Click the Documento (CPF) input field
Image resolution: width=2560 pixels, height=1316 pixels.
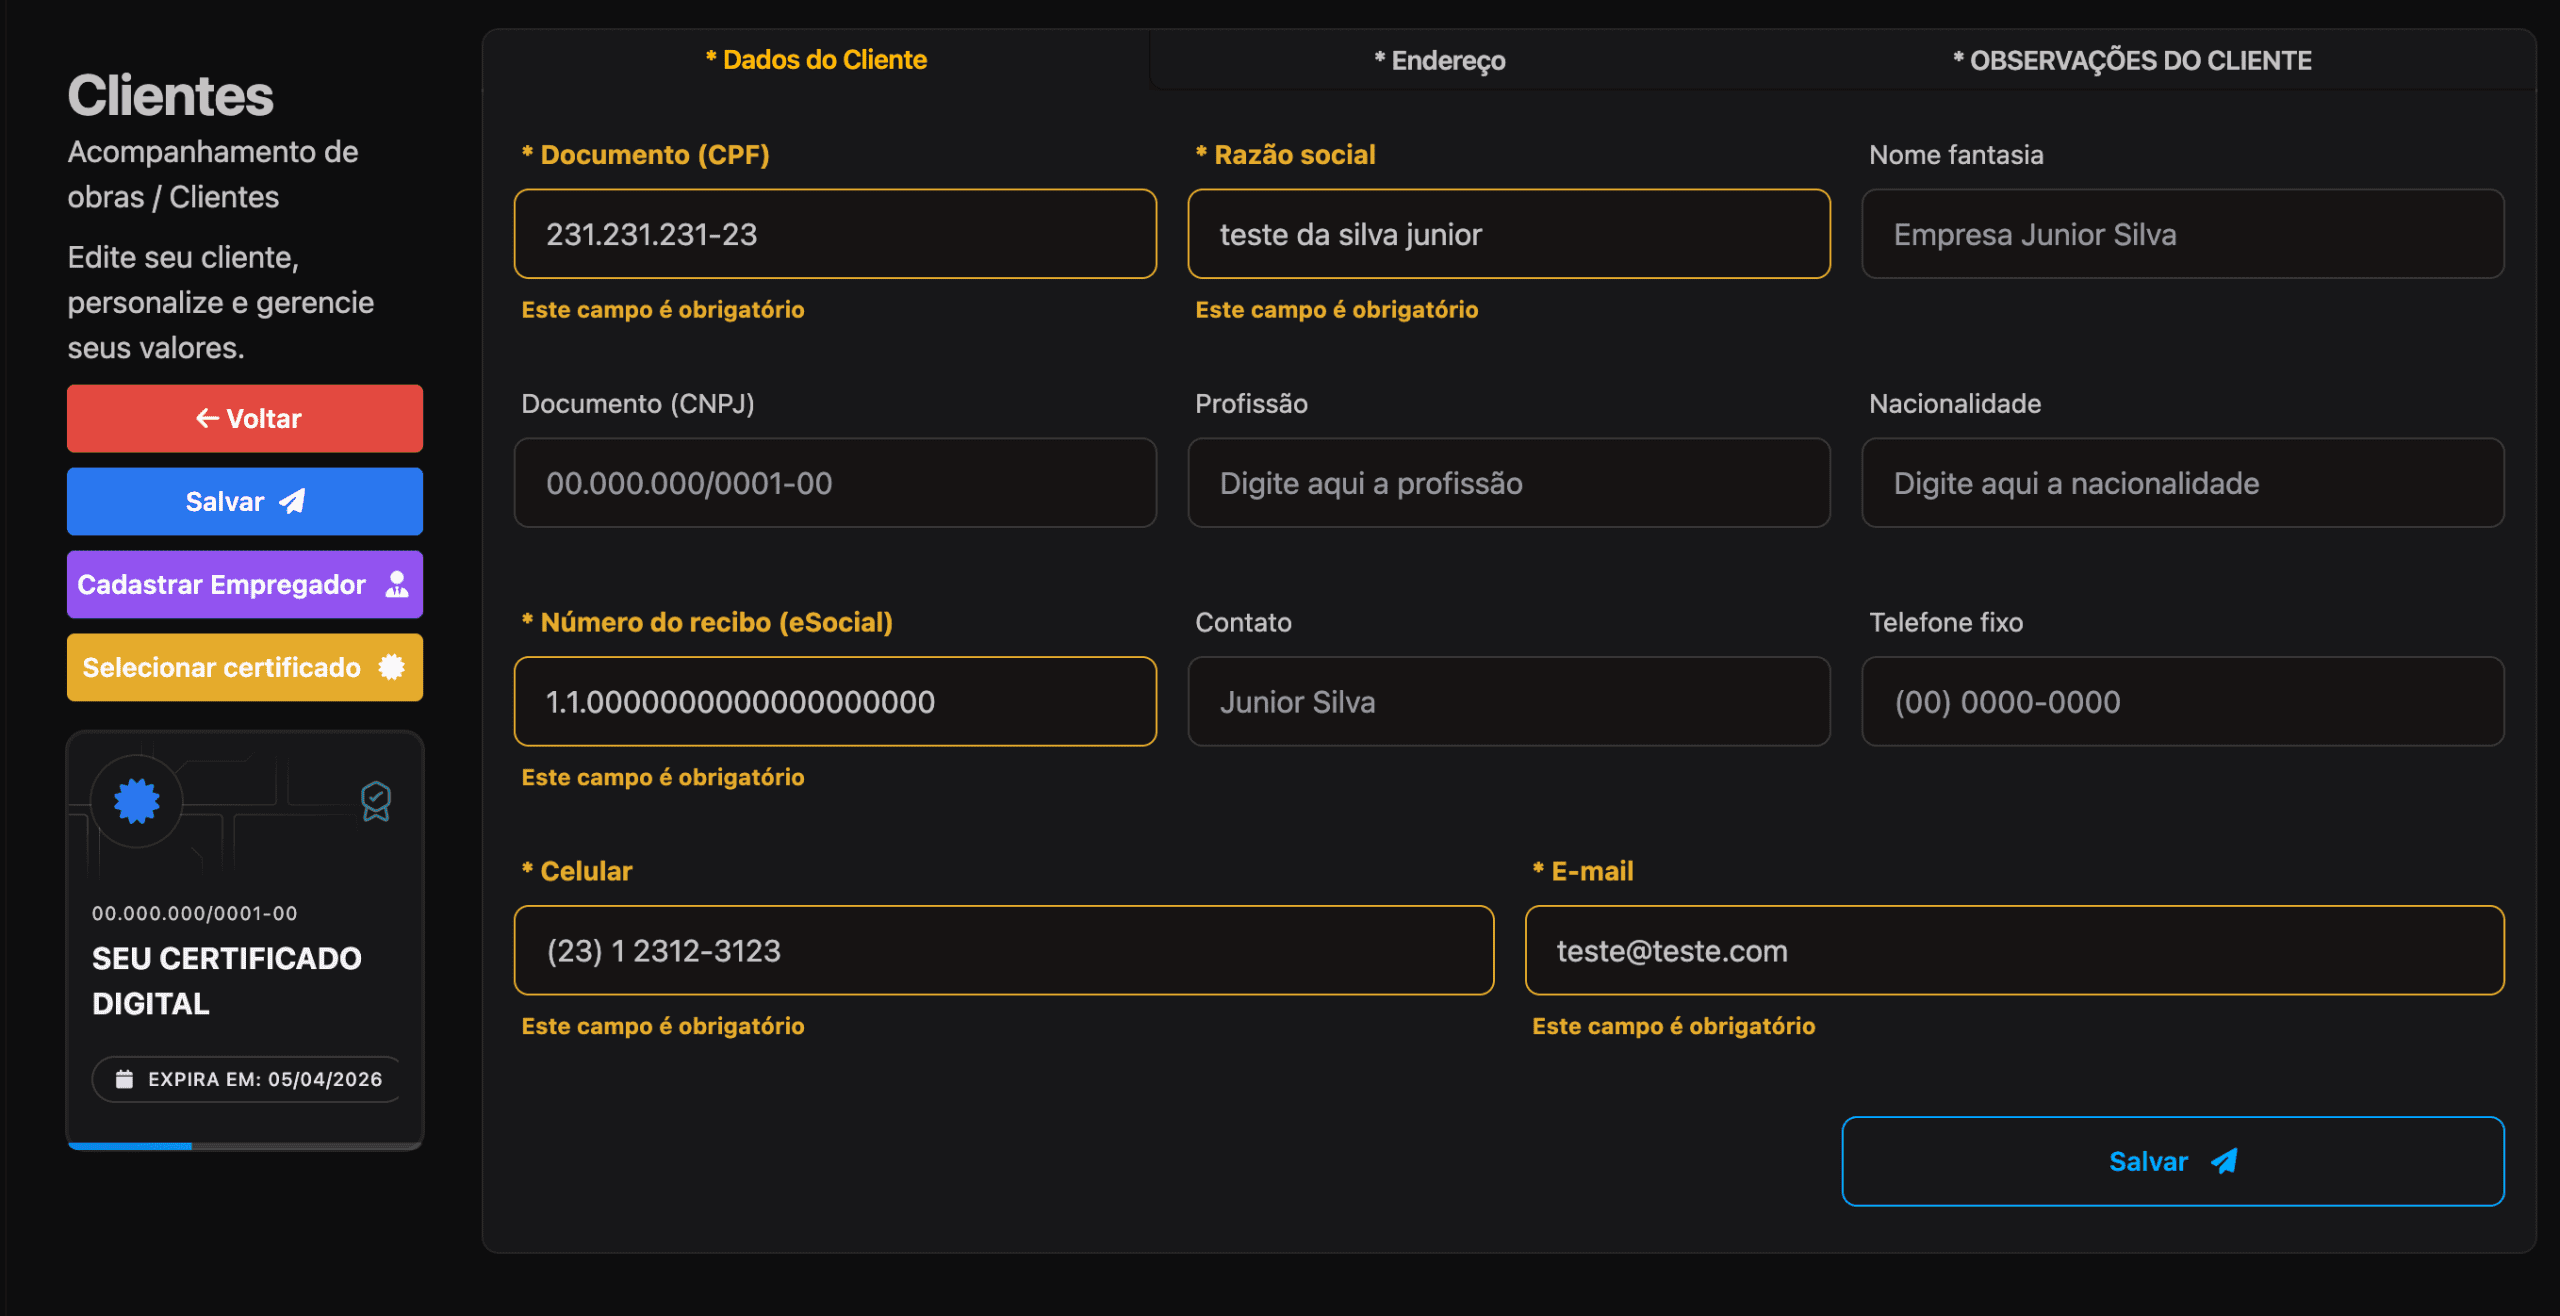(x=835, y=234)
